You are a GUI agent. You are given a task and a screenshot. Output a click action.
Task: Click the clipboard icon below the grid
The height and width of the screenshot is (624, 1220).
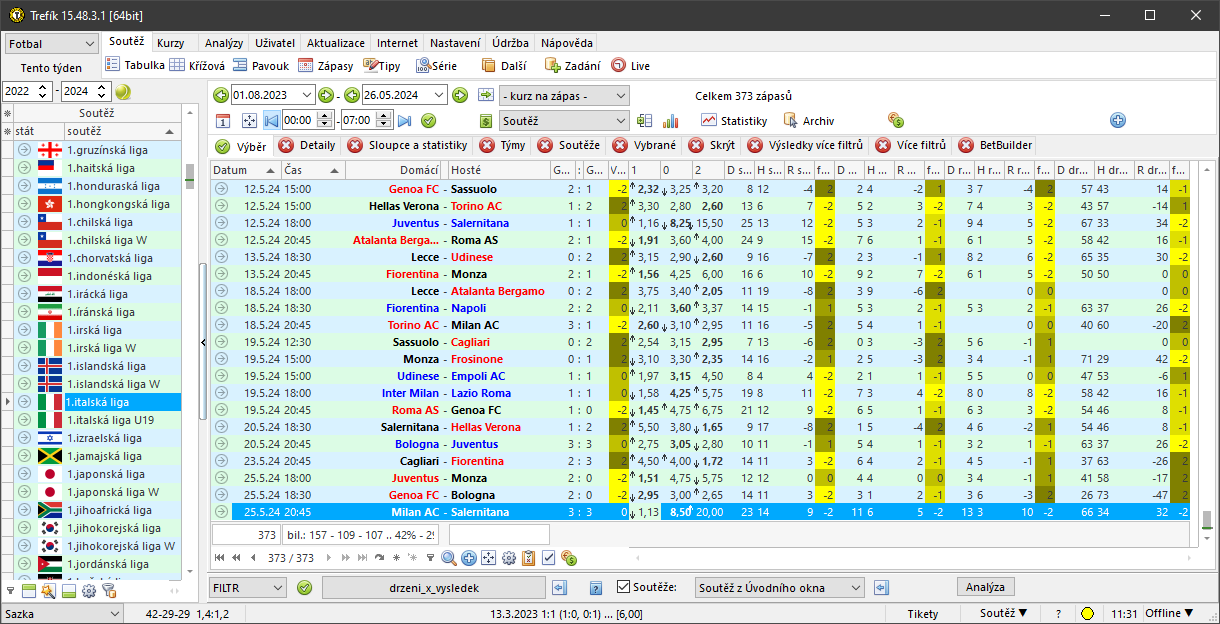click(x=529, y=558)
